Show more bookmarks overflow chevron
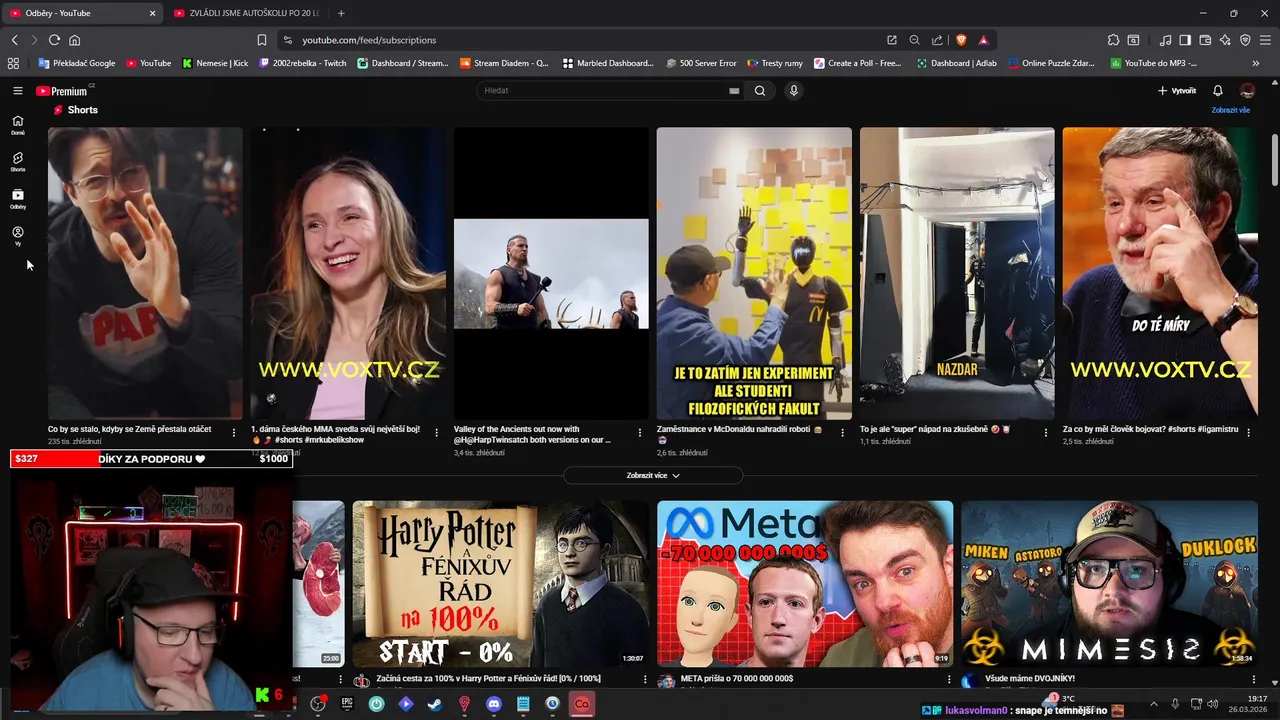Screen dimensions: 1280x720 (x=1256, y=63)
